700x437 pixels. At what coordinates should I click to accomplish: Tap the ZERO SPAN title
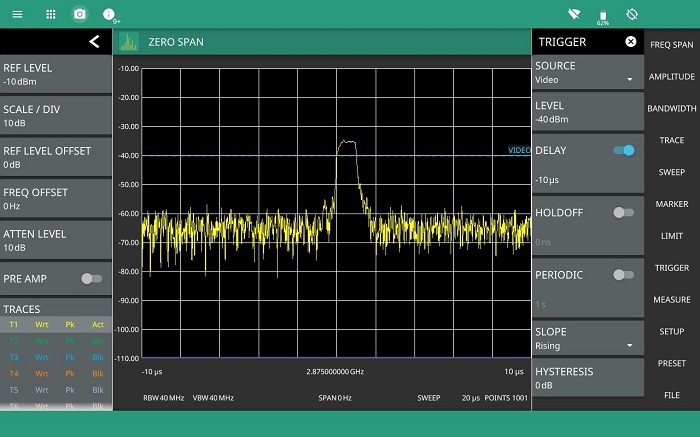click(x=176, y=42)
